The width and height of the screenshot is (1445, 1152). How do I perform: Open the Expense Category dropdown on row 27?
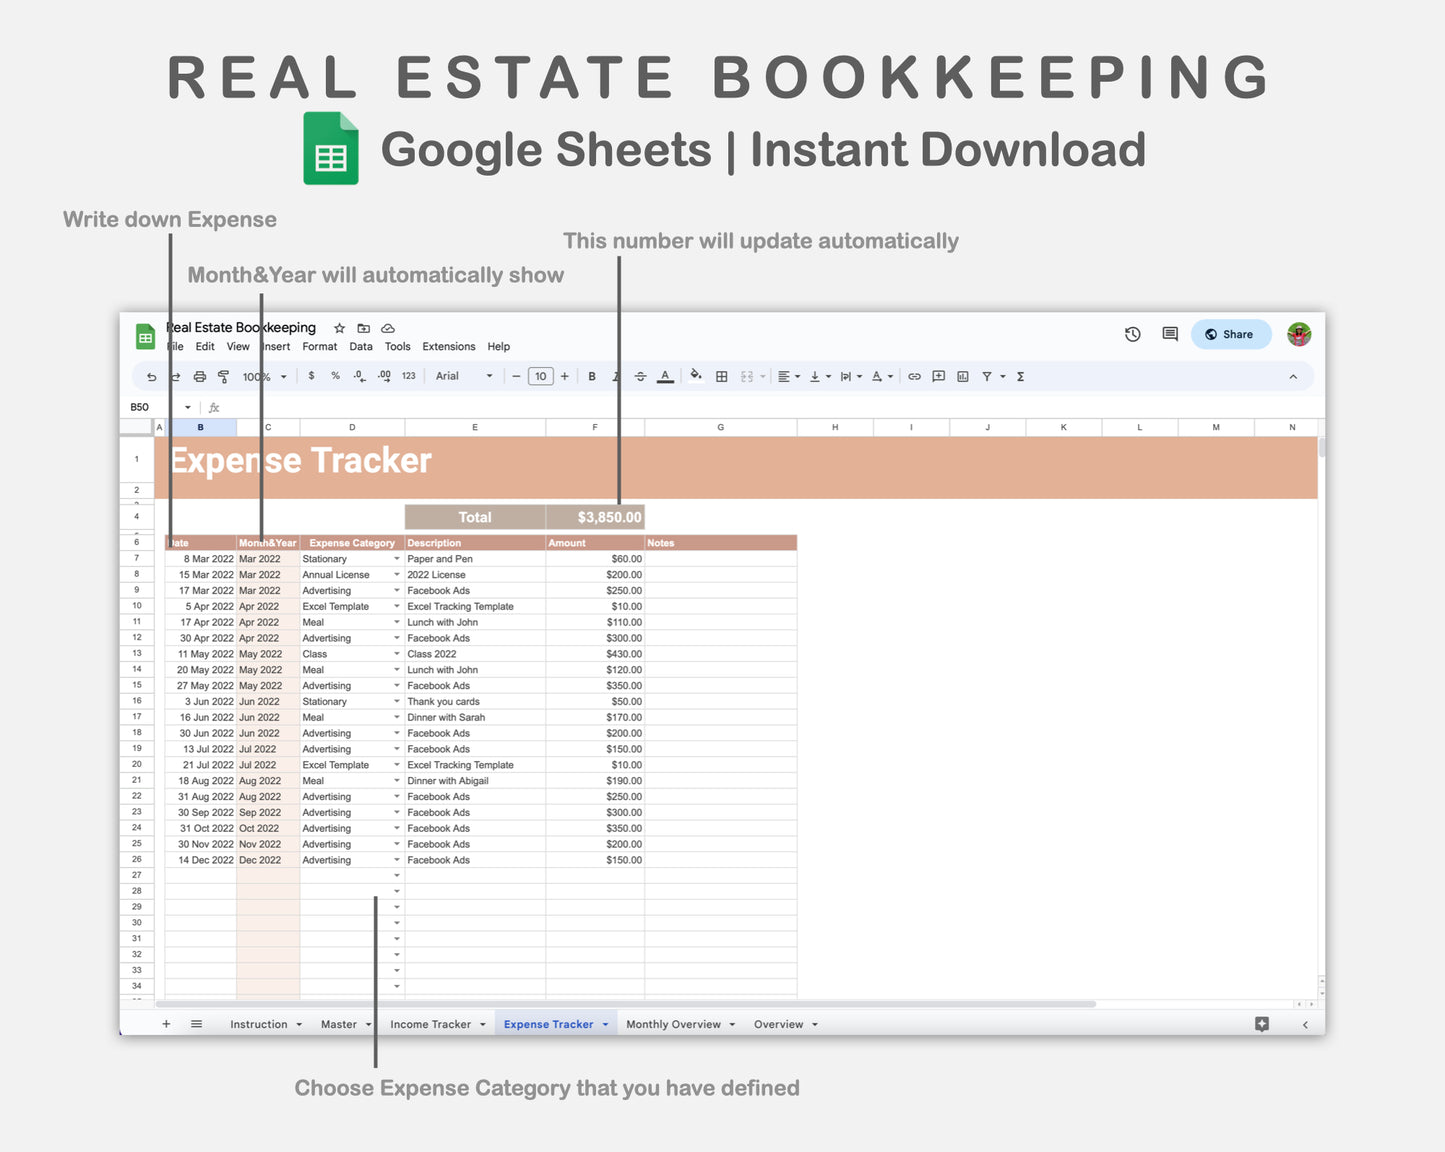pos(396,875)
